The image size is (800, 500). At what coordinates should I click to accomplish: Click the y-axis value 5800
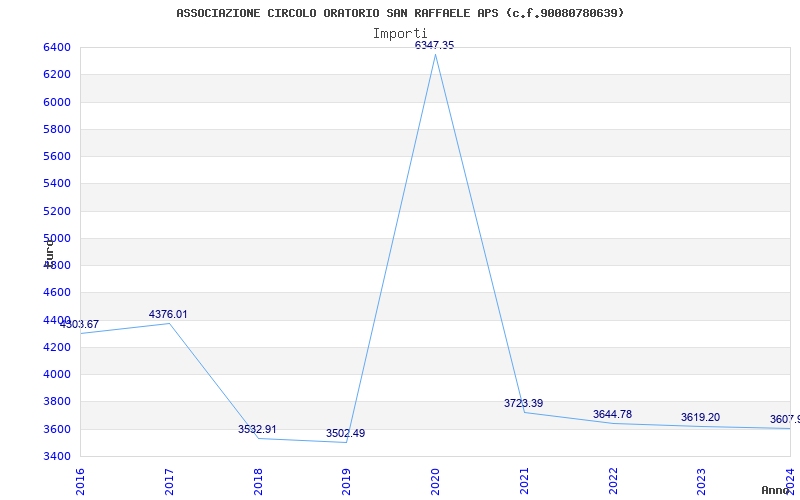point(57,129)
